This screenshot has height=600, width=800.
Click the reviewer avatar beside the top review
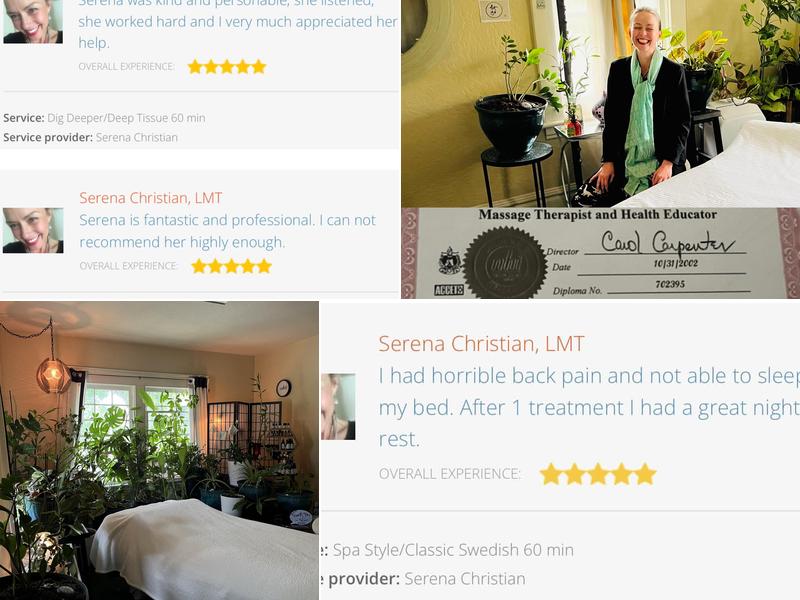[33, 21]
